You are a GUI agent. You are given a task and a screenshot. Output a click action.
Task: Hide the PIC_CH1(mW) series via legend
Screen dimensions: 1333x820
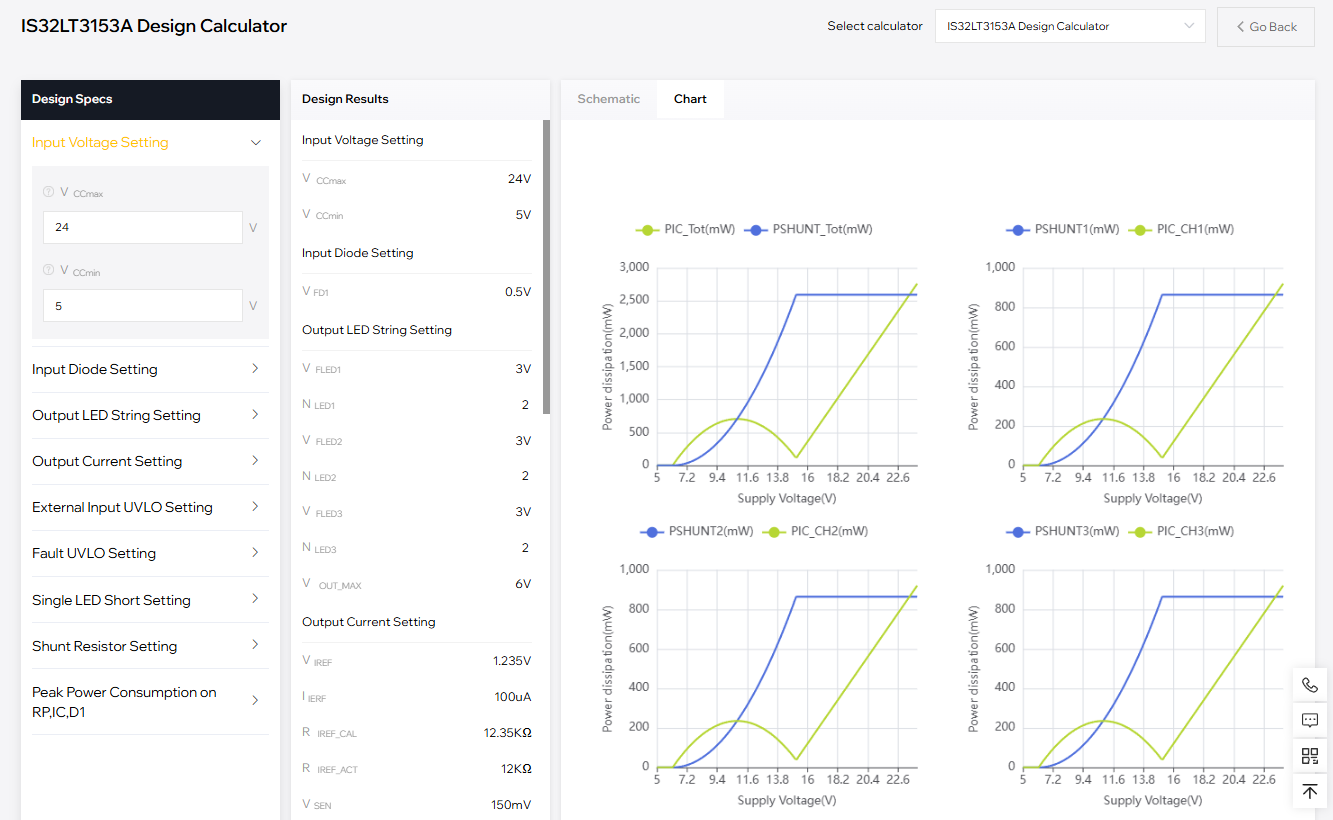click(1181, 229)
